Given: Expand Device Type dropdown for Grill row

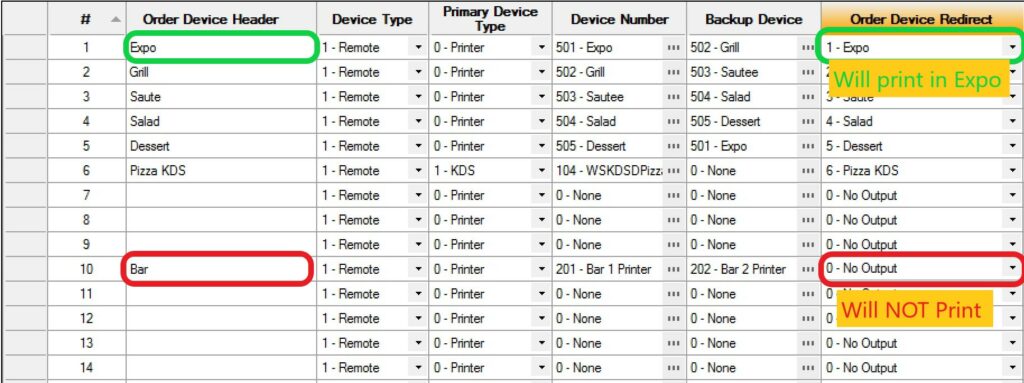Looking at the screenshot, I should (418, 72).
